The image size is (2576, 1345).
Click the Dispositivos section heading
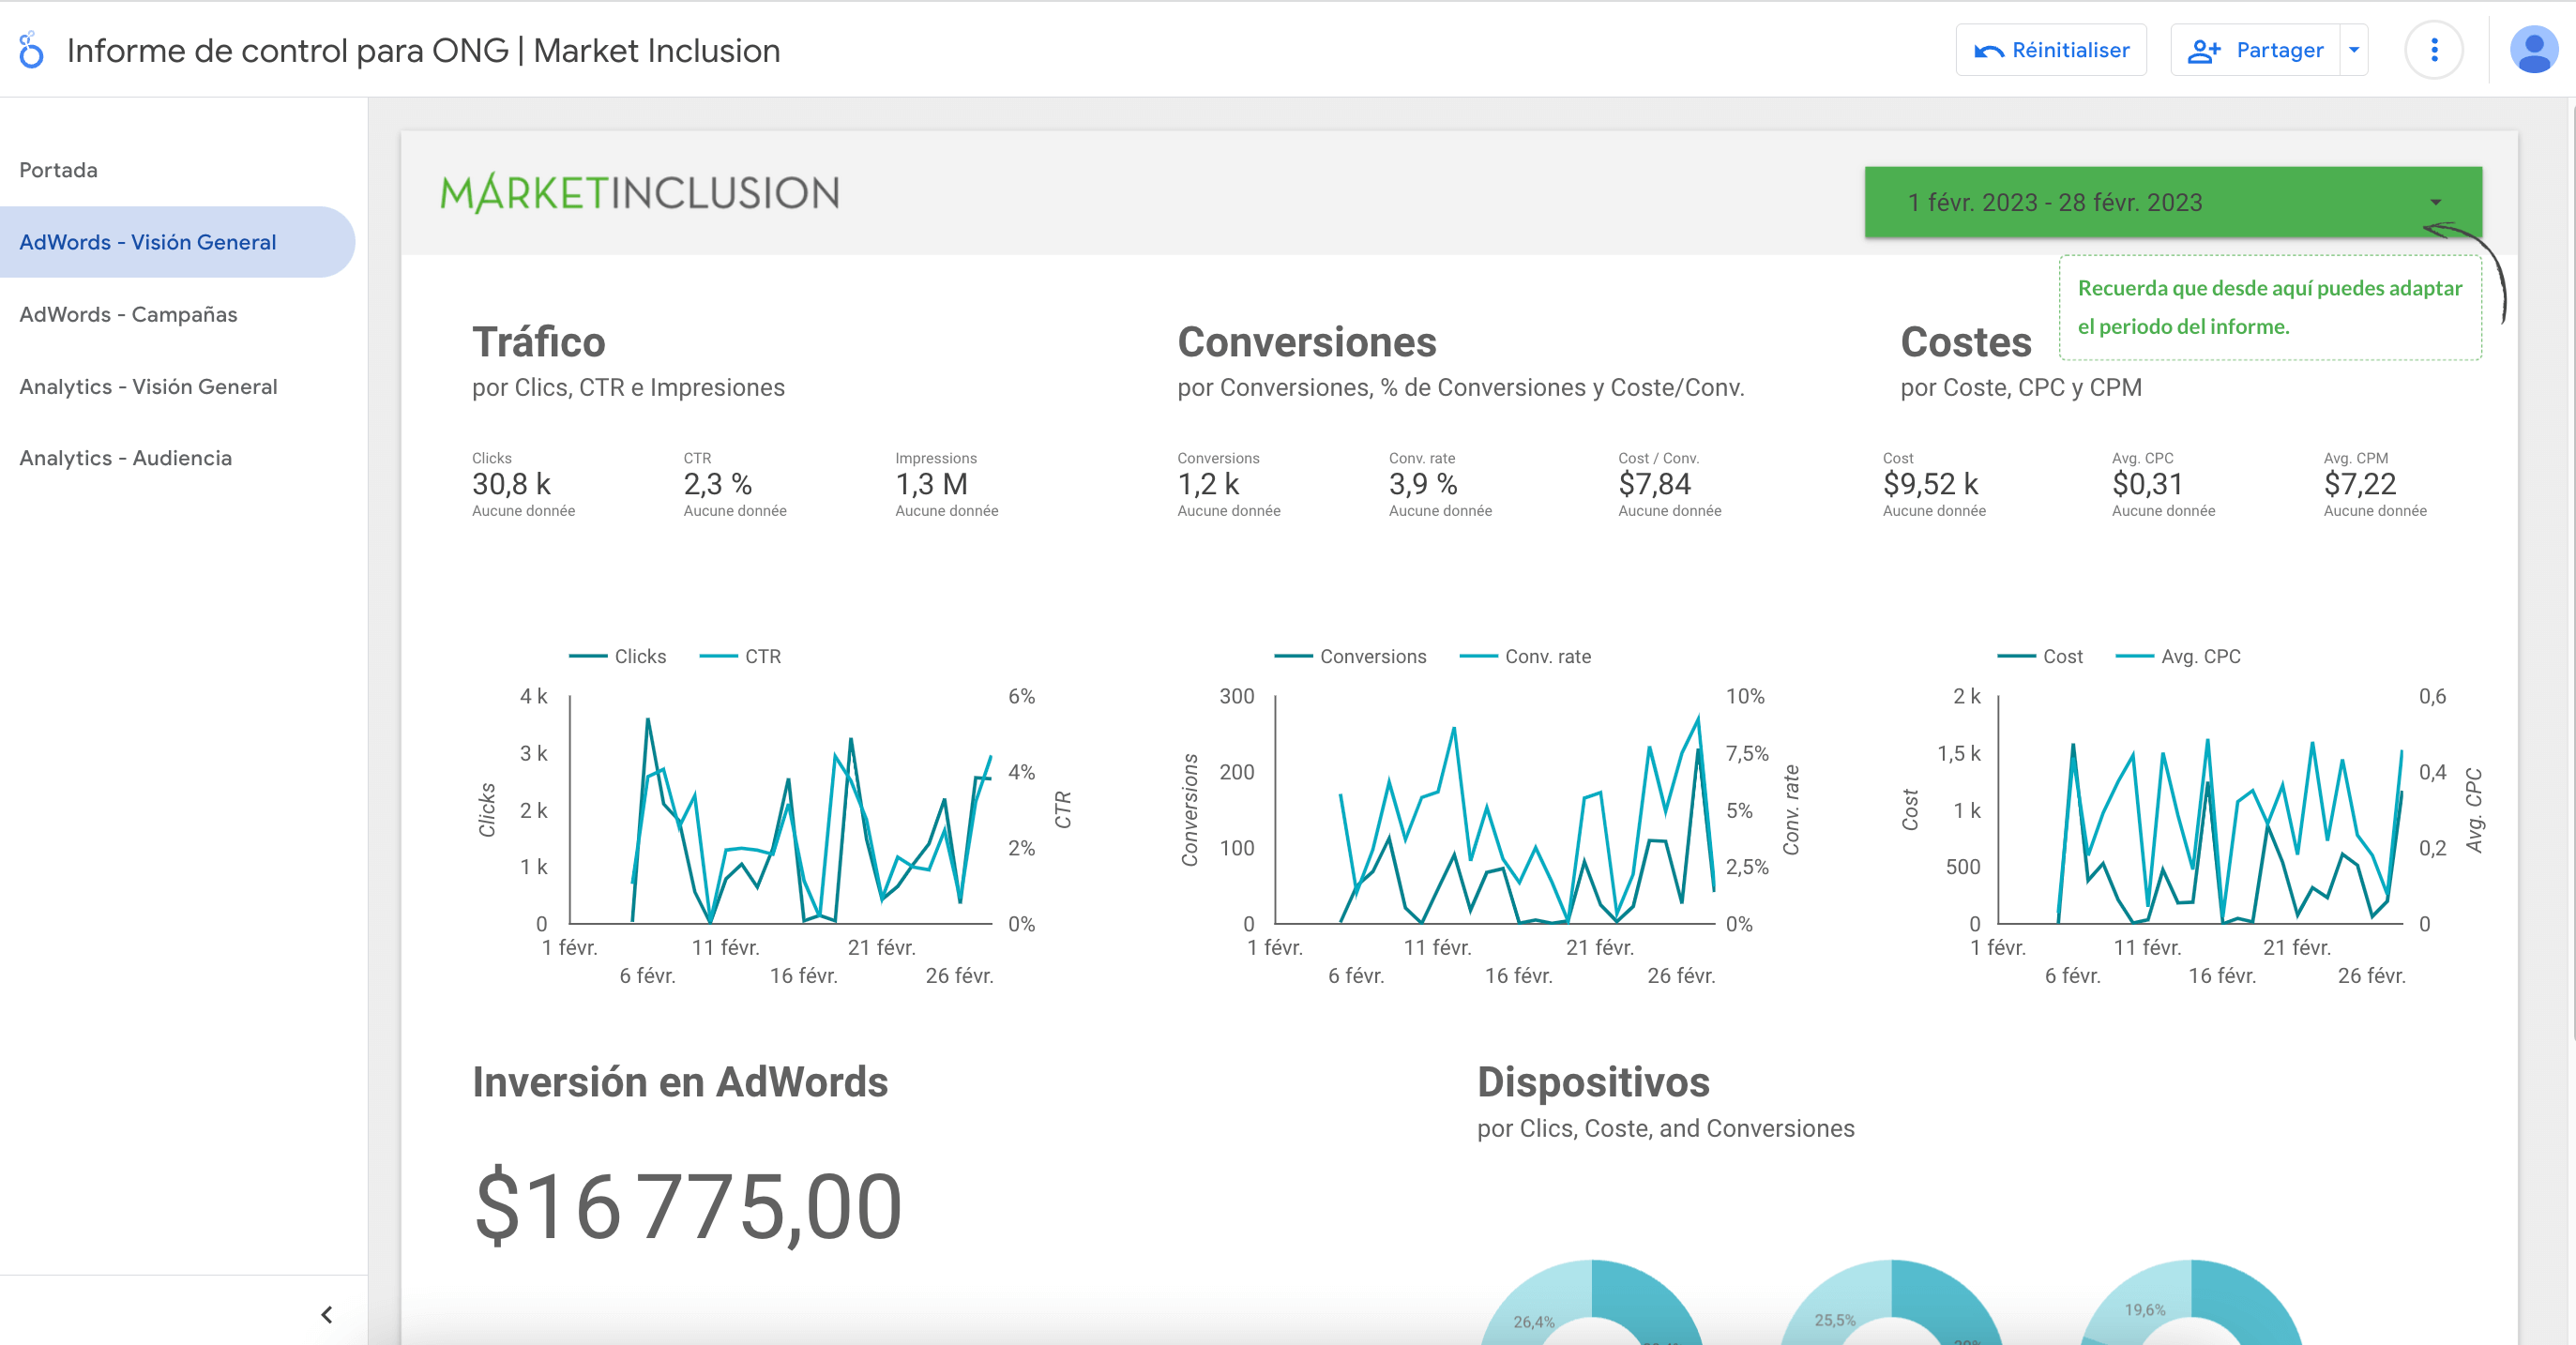pyautogui.click(x=1594, y=1082)
